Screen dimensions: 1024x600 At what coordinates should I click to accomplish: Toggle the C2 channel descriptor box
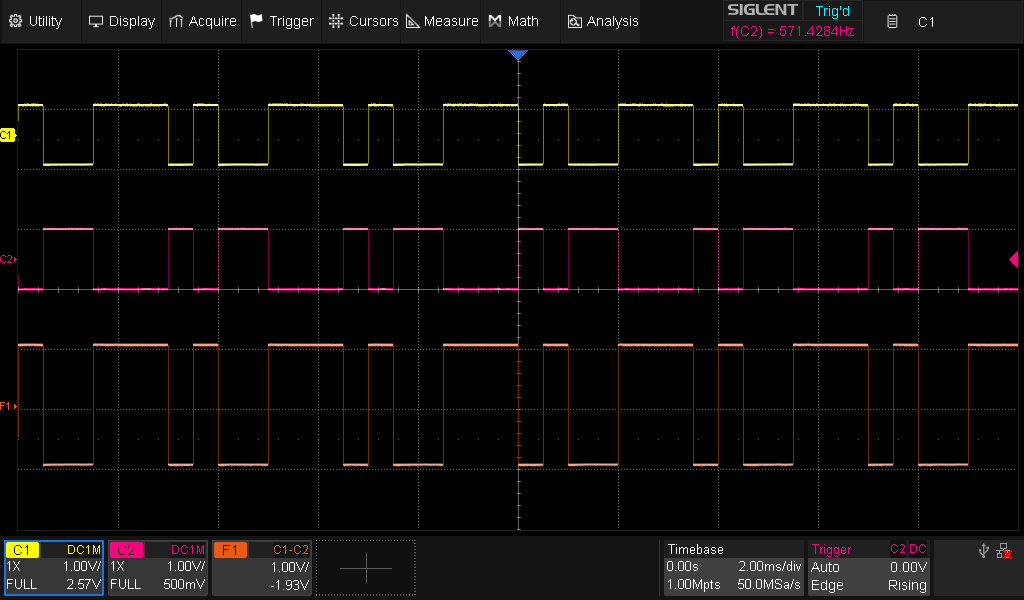(x=158, y=567)
